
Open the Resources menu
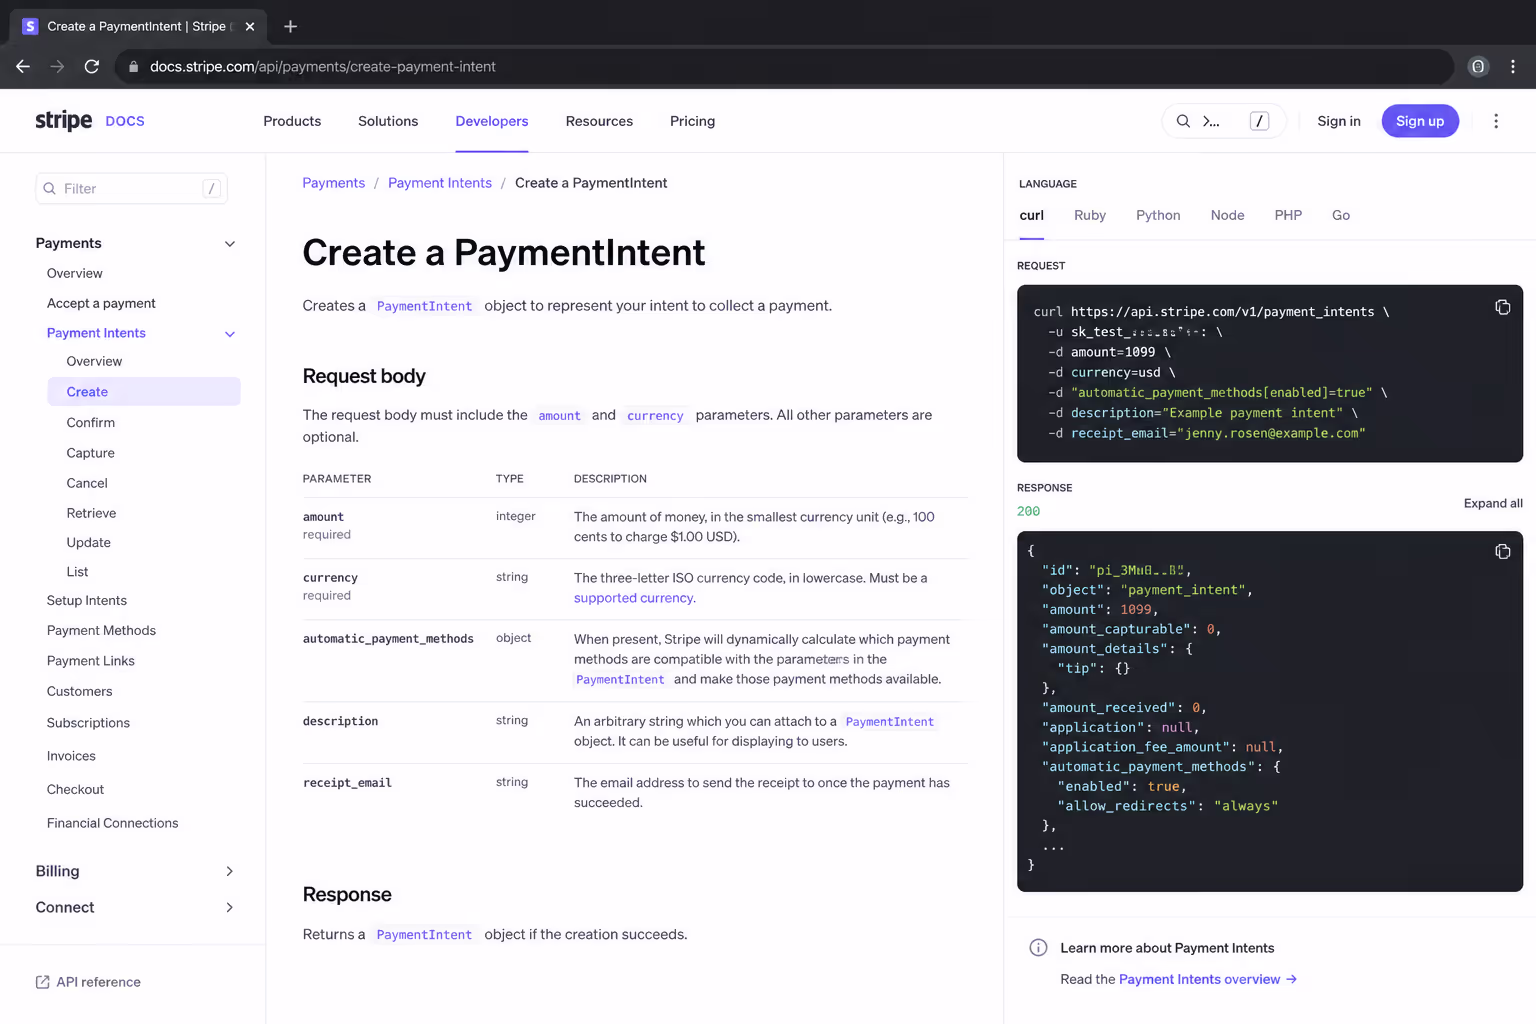pyautogui.click(x=599, y=121)
